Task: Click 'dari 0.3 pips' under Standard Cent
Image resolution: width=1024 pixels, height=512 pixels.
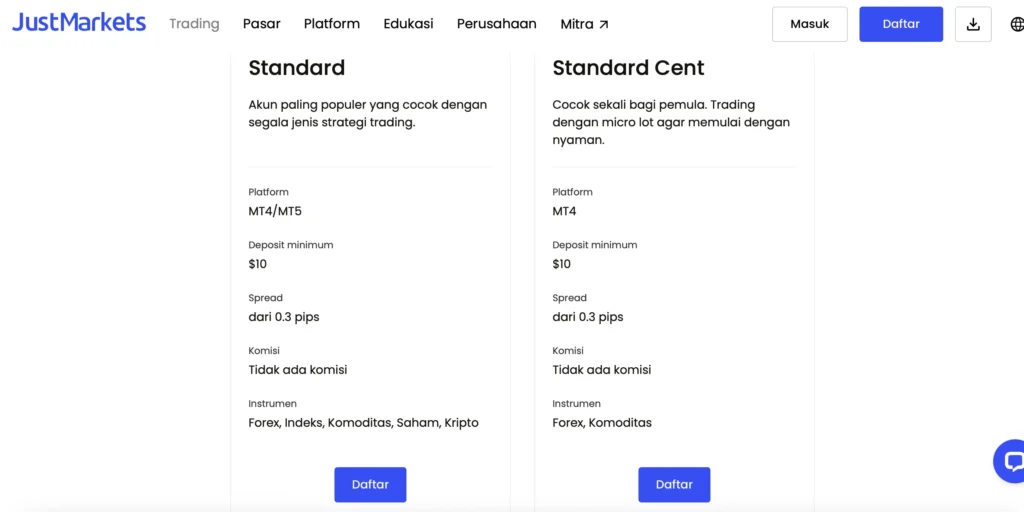Action: [x=588, y=317]
